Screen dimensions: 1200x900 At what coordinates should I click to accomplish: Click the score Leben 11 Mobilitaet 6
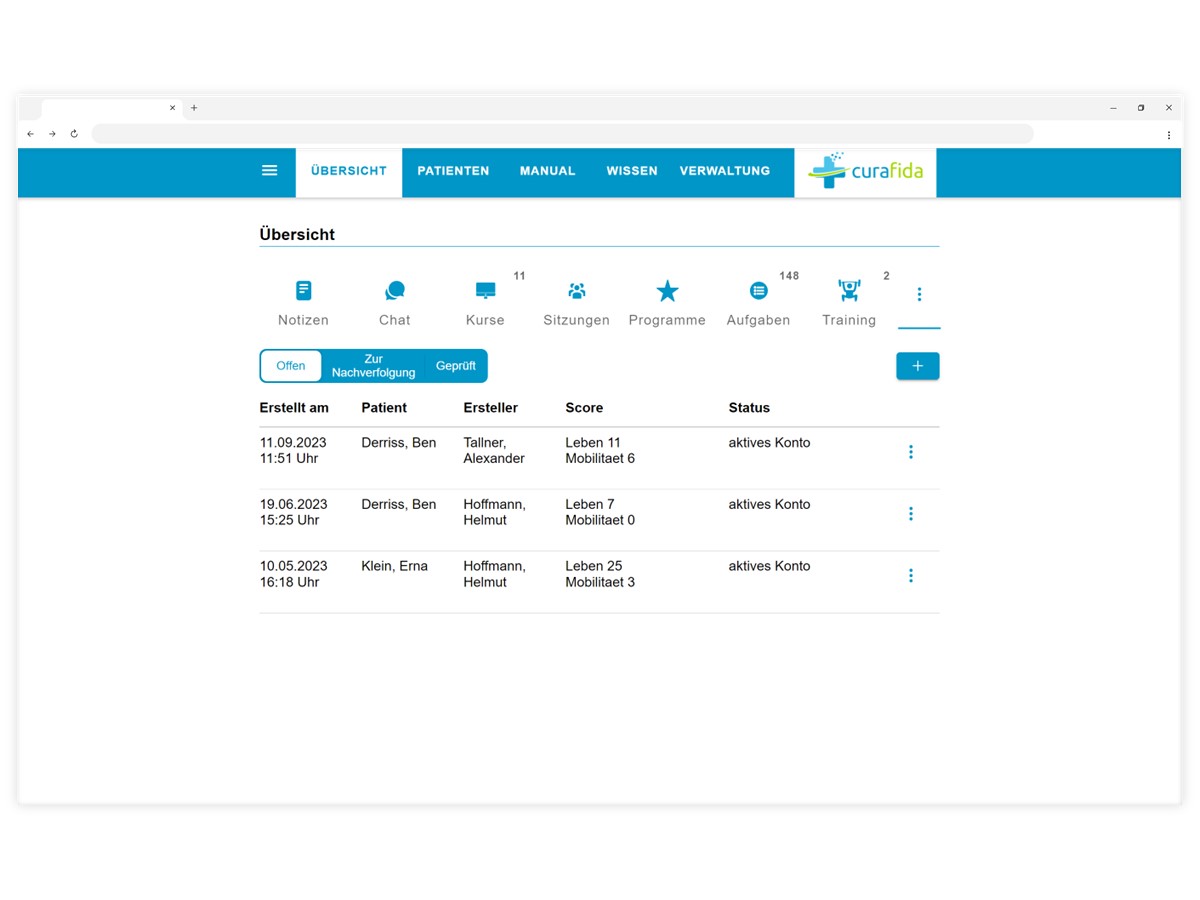600,451
